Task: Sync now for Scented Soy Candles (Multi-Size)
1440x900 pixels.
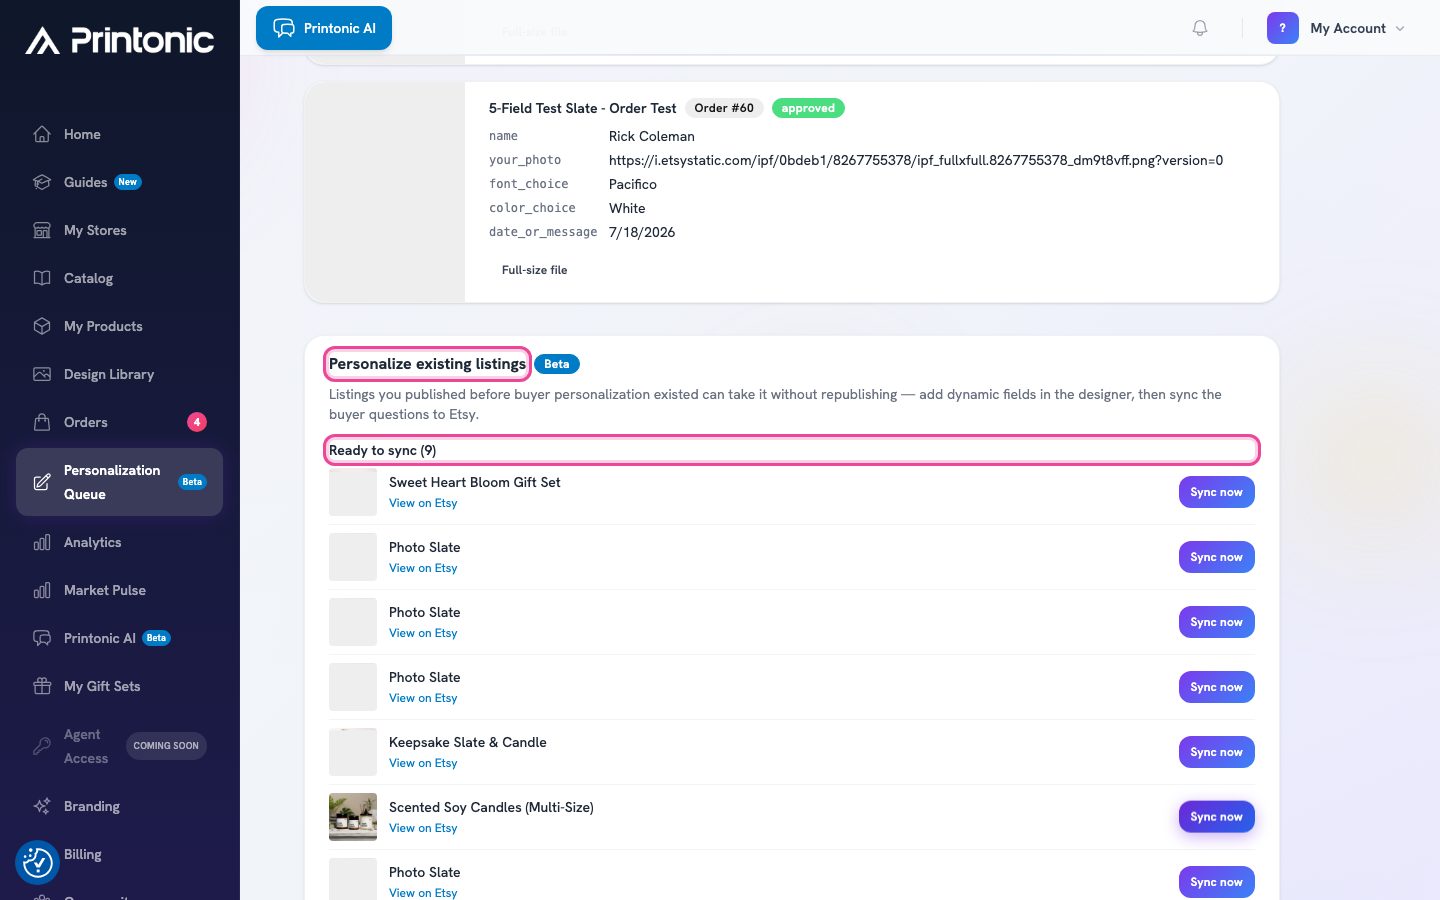Action: pos(1216,817)
